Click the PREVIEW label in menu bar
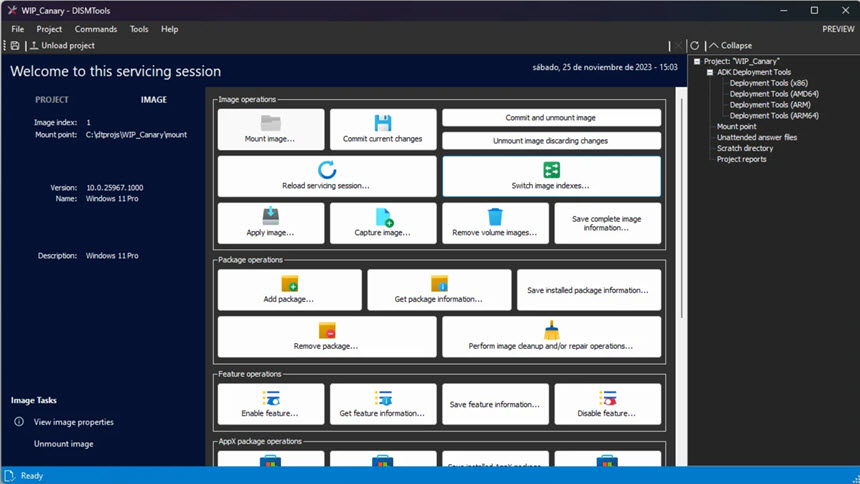 point(838,29)
